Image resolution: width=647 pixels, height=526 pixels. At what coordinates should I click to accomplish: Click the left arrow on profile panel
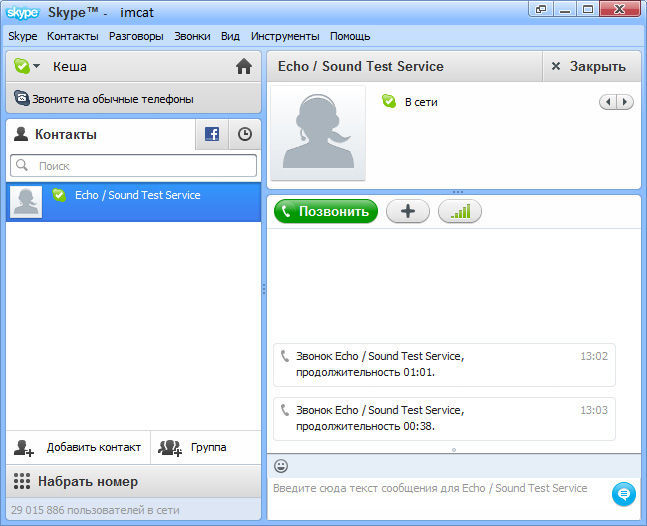pyautogui.click(x=608, y=102)
